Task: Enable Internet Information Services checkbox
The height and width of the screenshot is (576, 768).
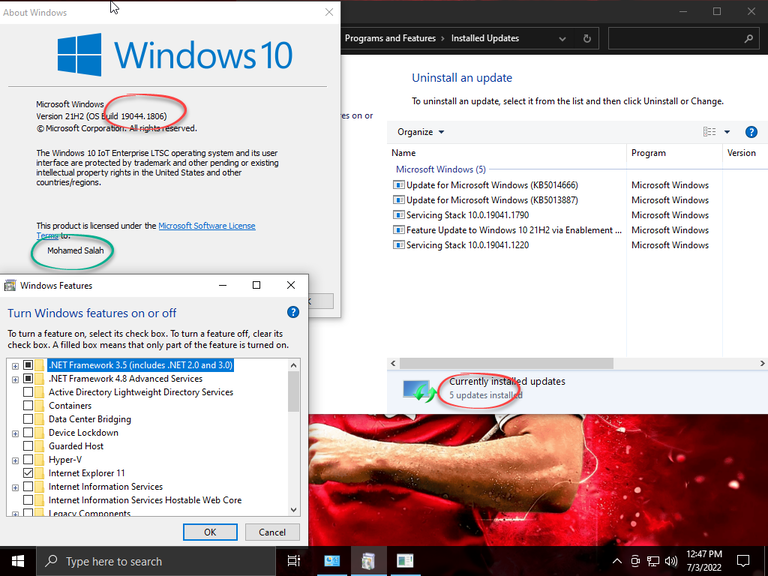Action: 28,486
